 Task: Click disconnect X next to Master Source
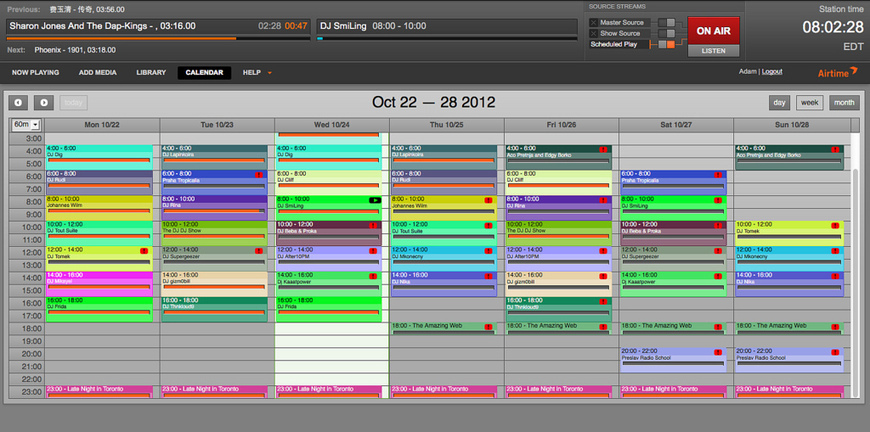click(x=593, y=22)
